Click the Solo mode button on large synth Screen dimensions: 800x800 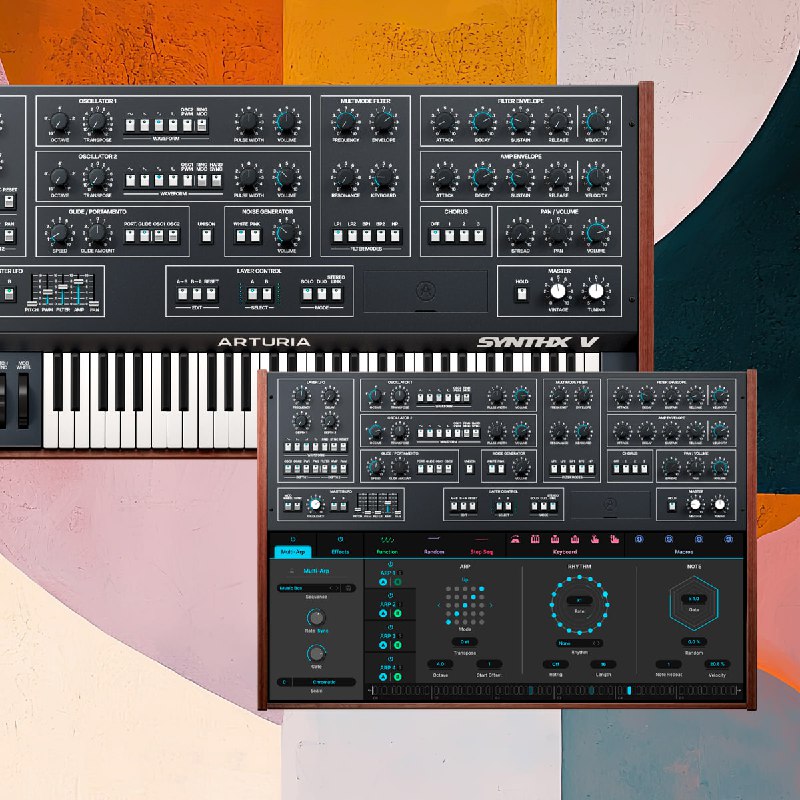(x=307, y=294)
